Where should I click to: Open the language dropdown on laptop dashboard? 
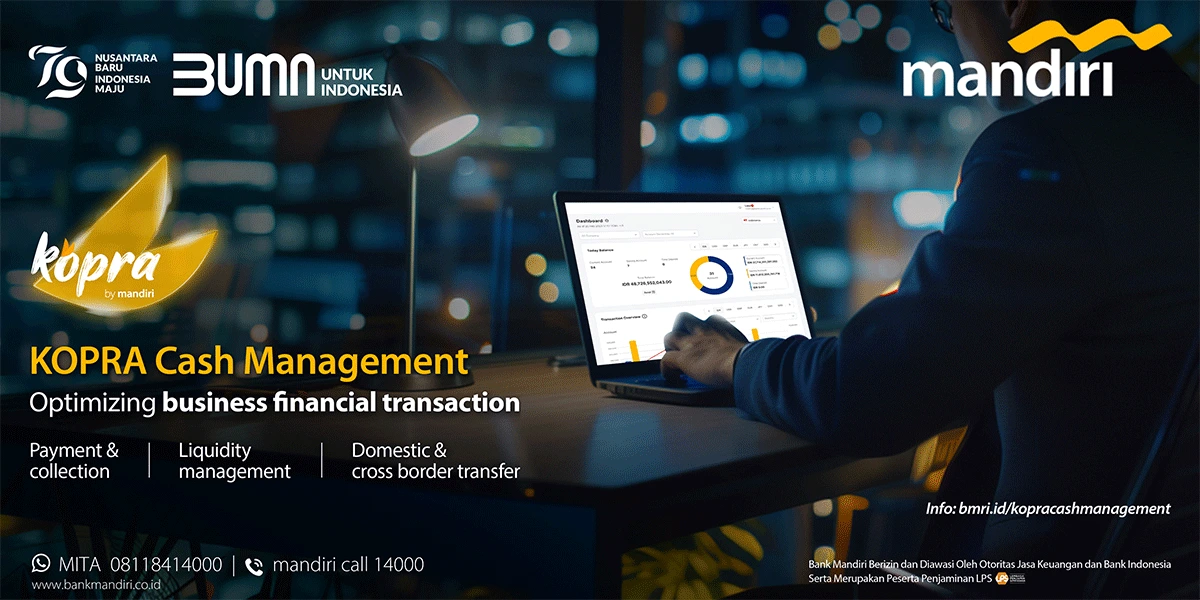tap(760, 219)
